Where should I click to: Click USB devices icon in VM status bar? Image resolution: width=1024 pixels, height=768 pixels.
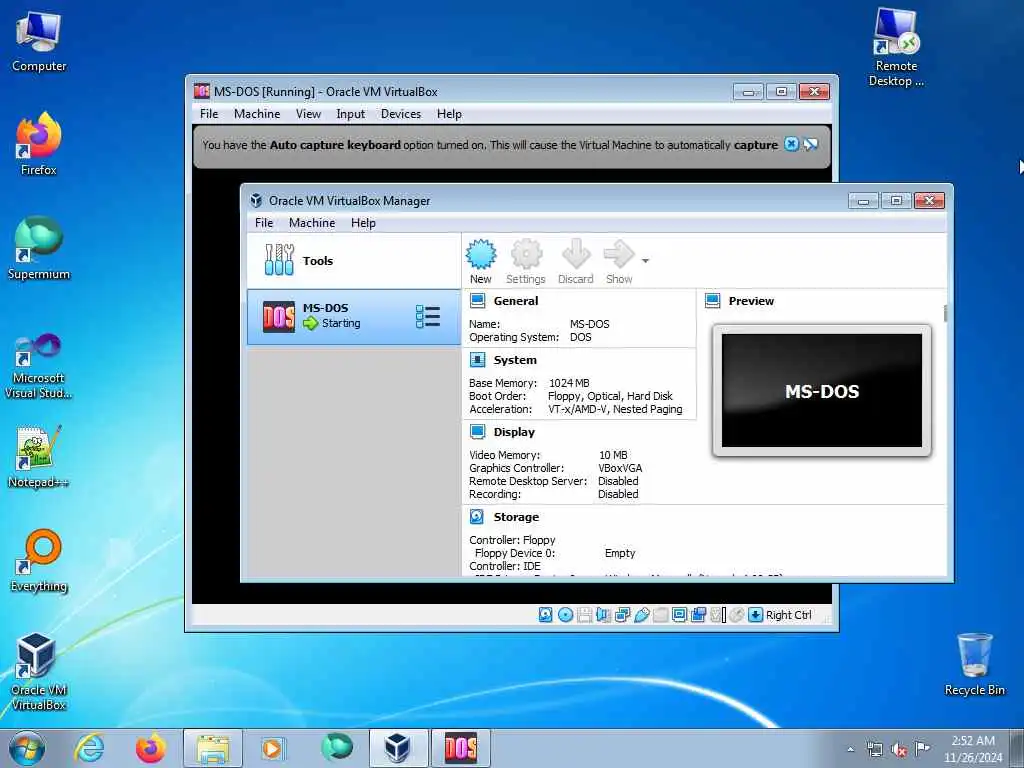(641, 615)
